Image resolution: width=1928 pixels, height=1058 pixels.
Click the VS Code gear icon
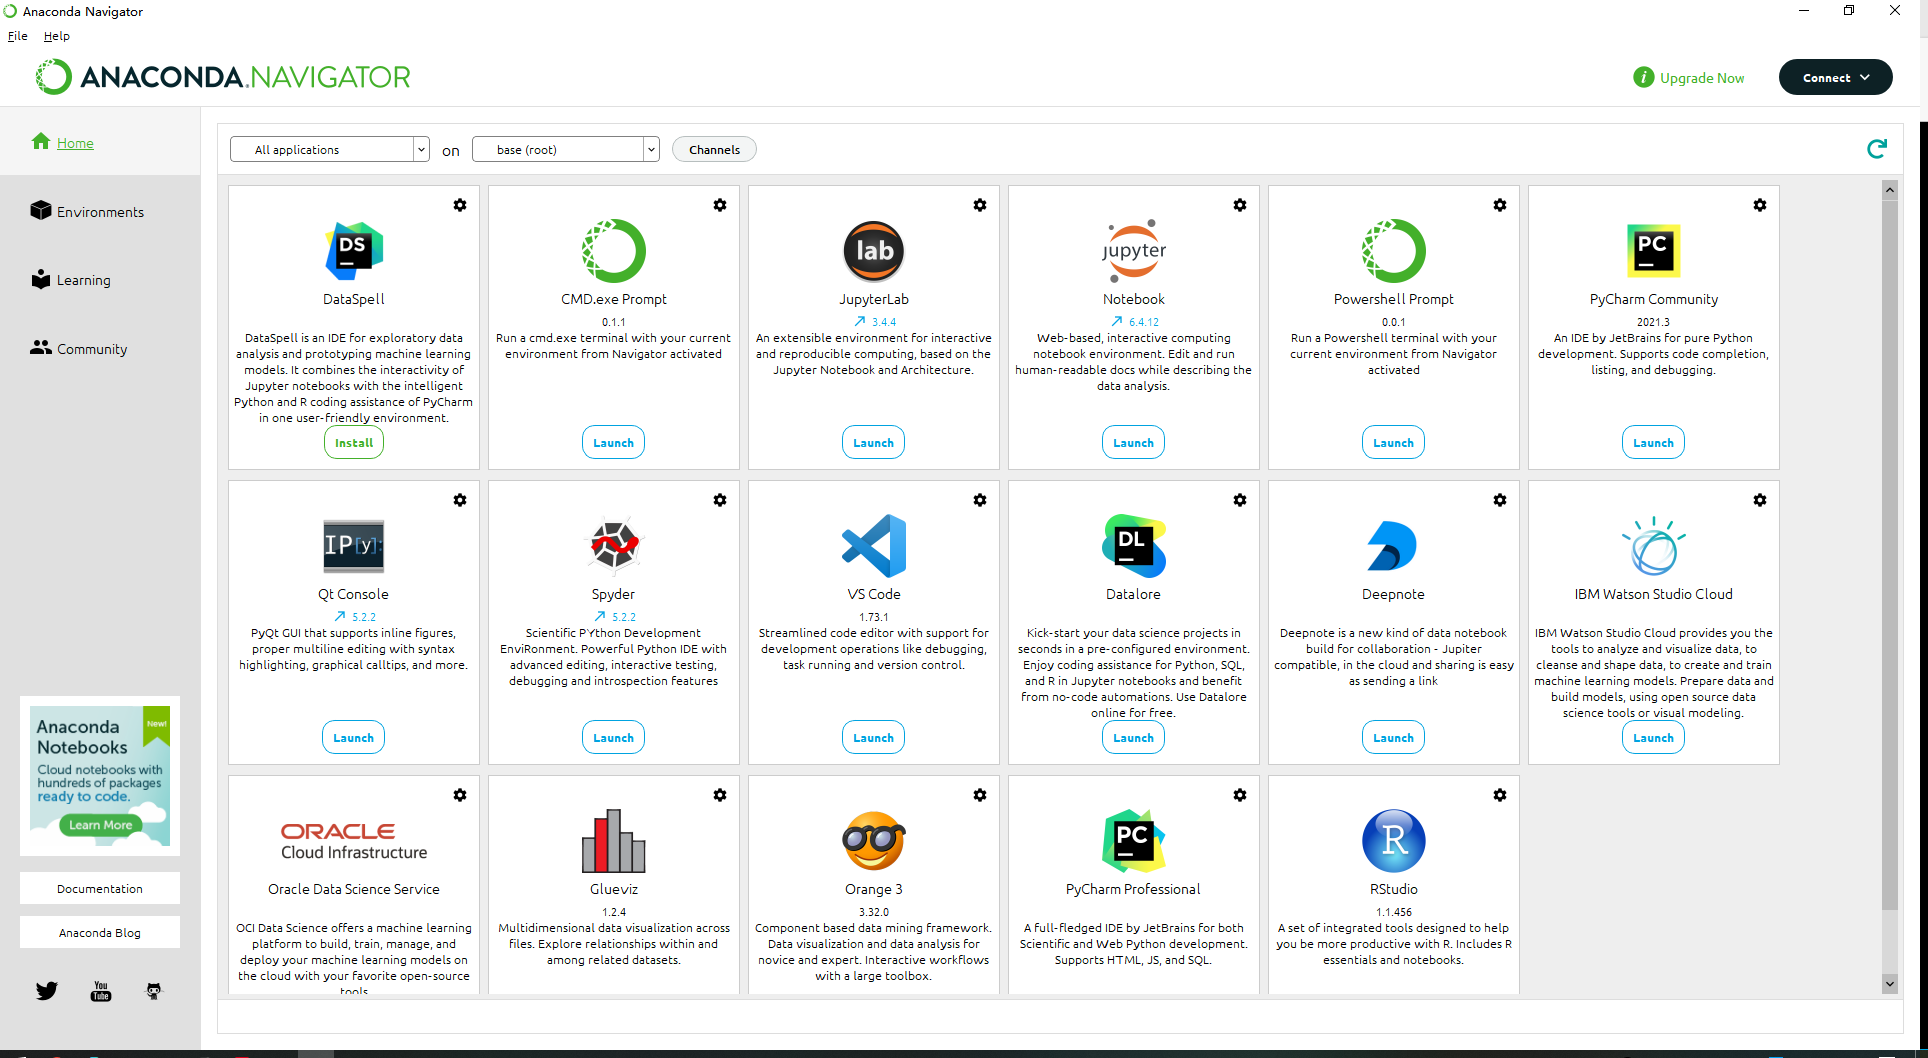pyautogui.click(x=980, y=500)
